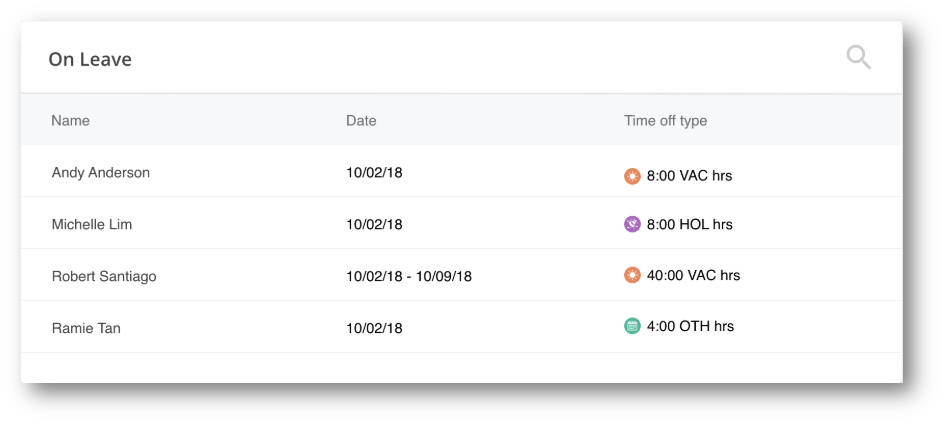This screenshot has height=425, width=945.
Task: Click the 40:00 VAC hrs entry
Action: [x=693, y=275]
